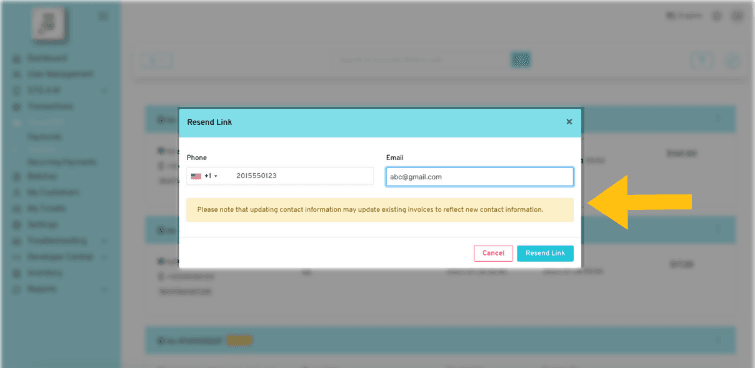Image resolution: width=755 pixels, height=368 pixels.
Task: Cancel the Resend Link dialog
Action: pyautogui.click(x=493, y=253)
